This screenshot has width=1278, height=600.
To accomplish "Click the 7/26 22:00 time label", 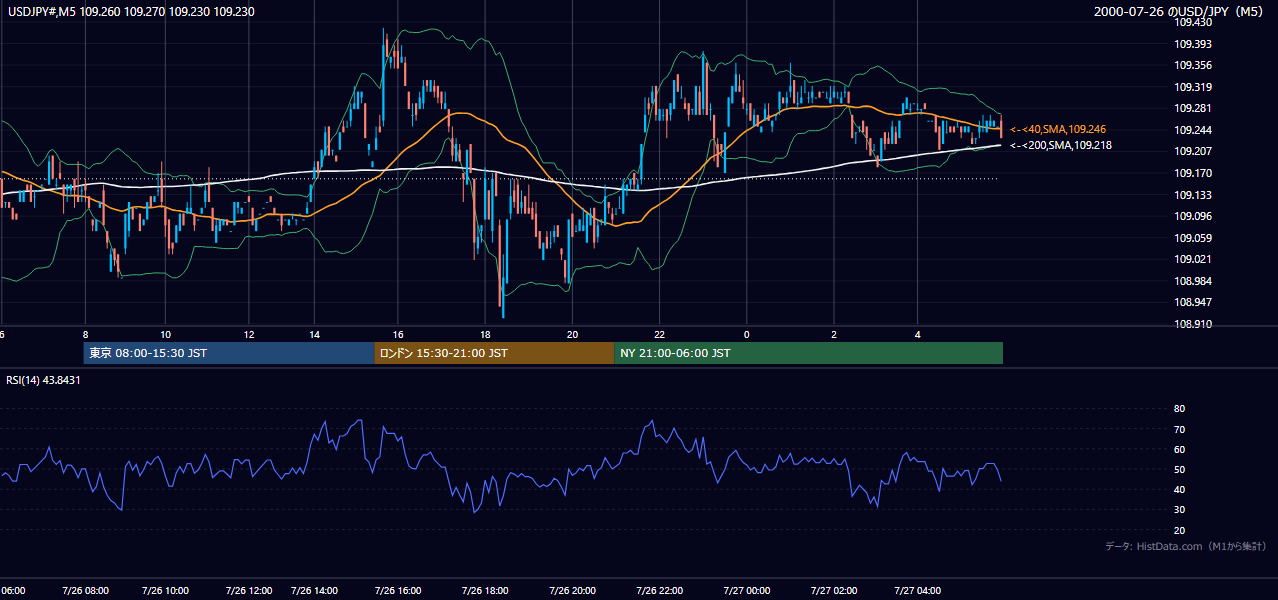I will click(x=660, y=591).
